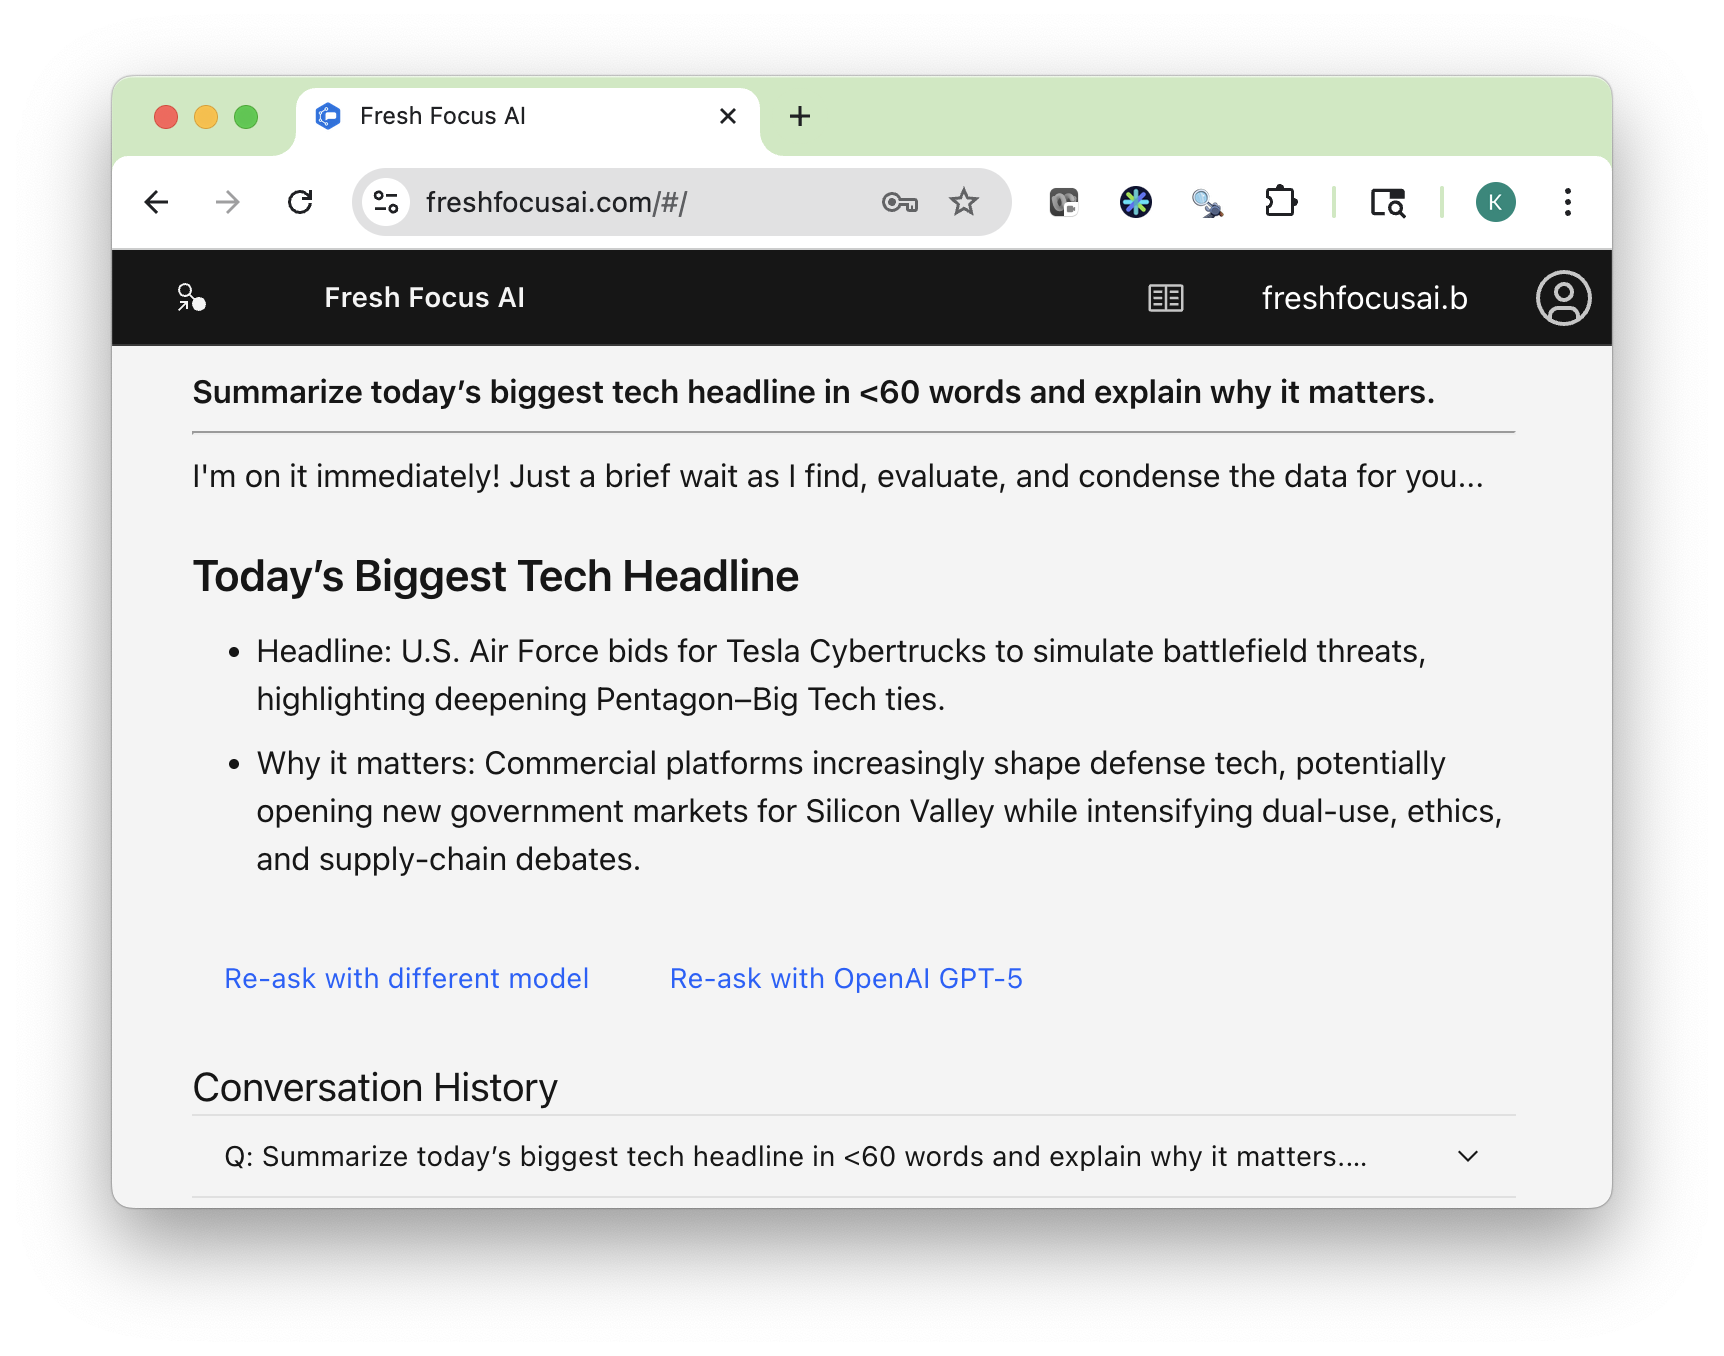Screen dimensions: 1724x1356
Task: Open a new browser tab
Action: 800,117
